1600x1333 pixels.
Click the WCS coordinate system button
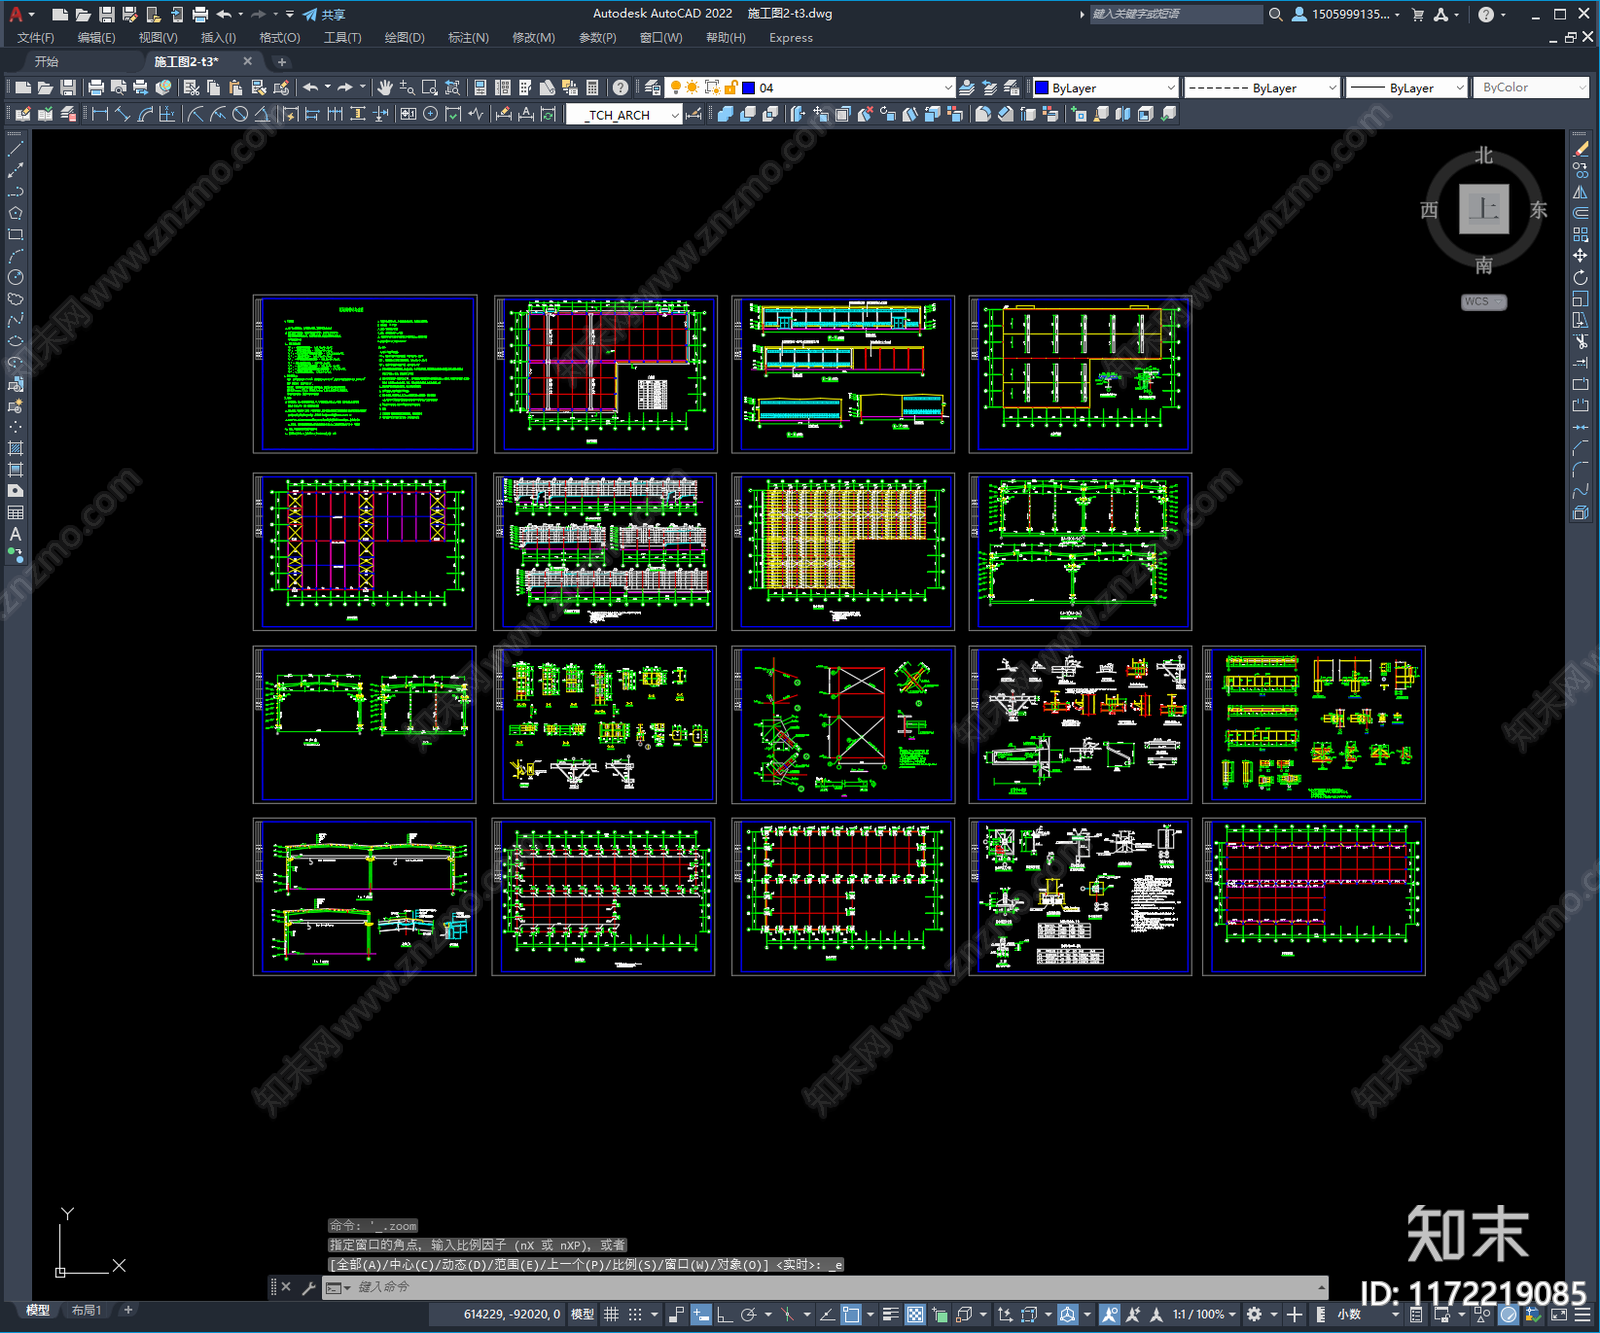[x=1484, y=302]
